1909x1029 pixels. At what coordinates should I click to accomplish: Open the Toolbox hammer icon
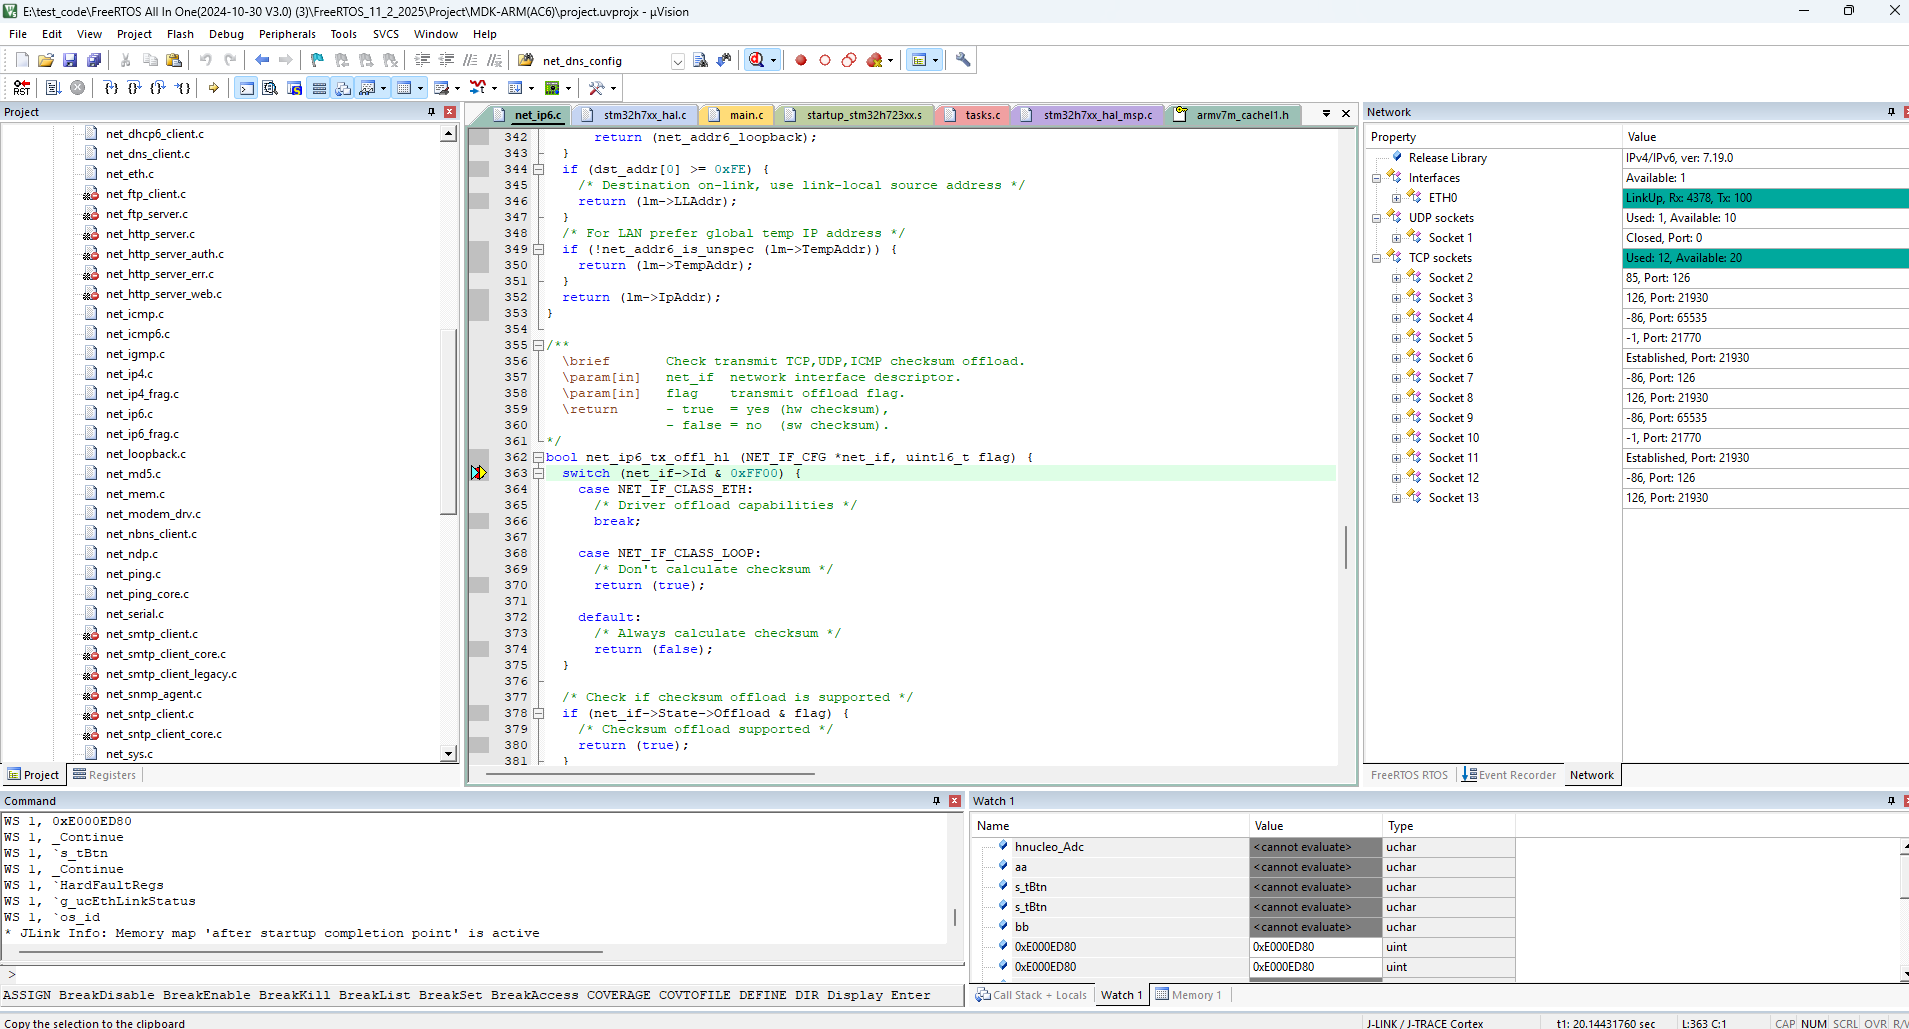(597, 88)
